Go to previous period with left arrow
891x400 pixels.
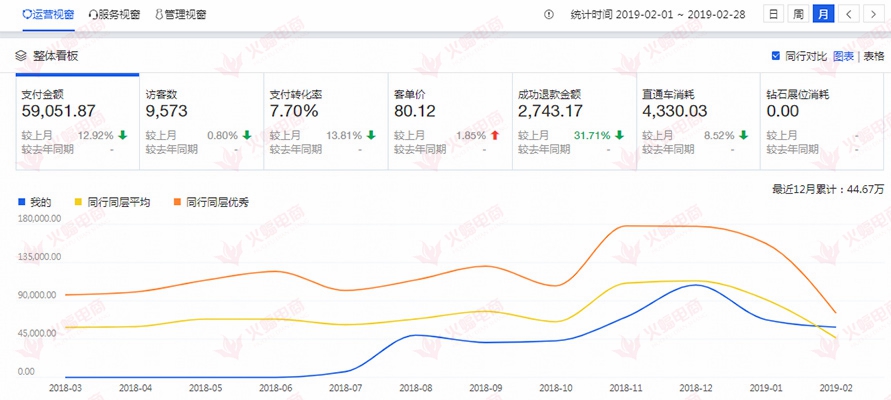pos(848,14)
